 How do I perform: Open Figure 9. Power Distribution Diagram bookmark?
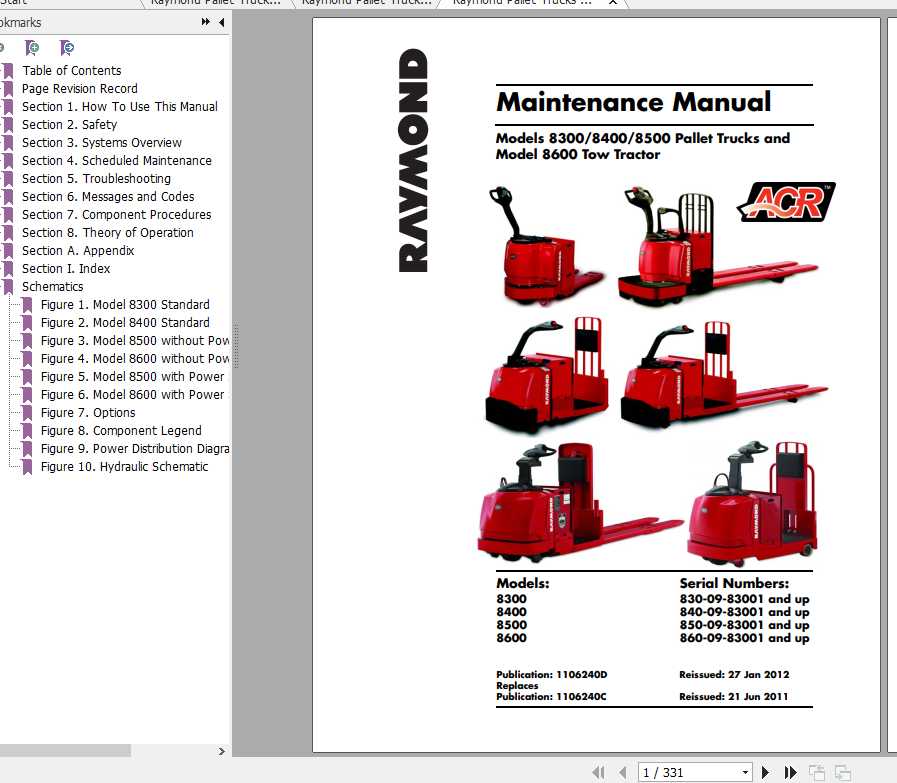click(134, 449)
